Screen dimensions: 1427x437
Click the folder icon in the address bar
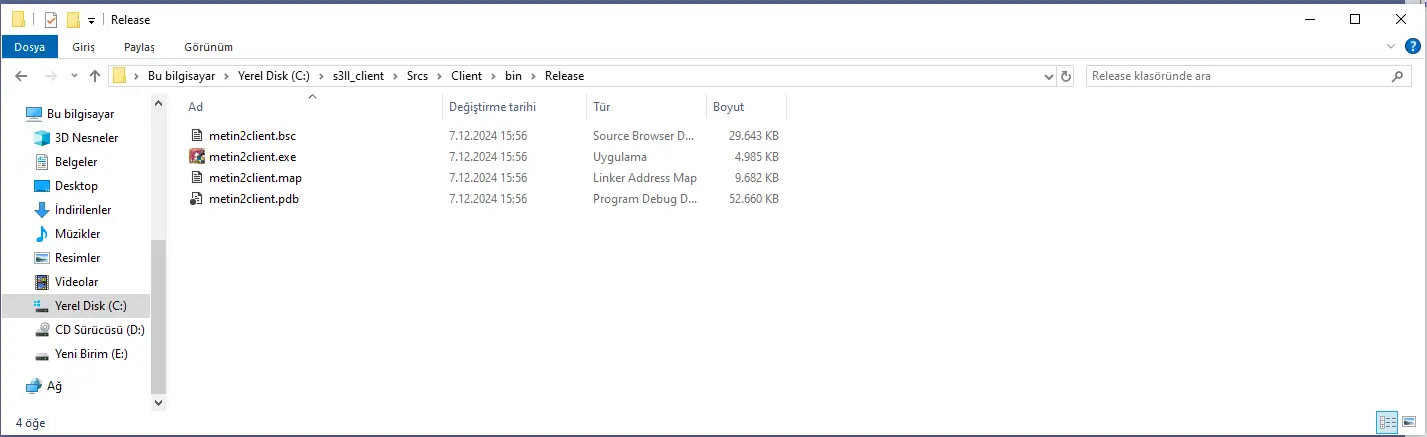click(120, 76)
